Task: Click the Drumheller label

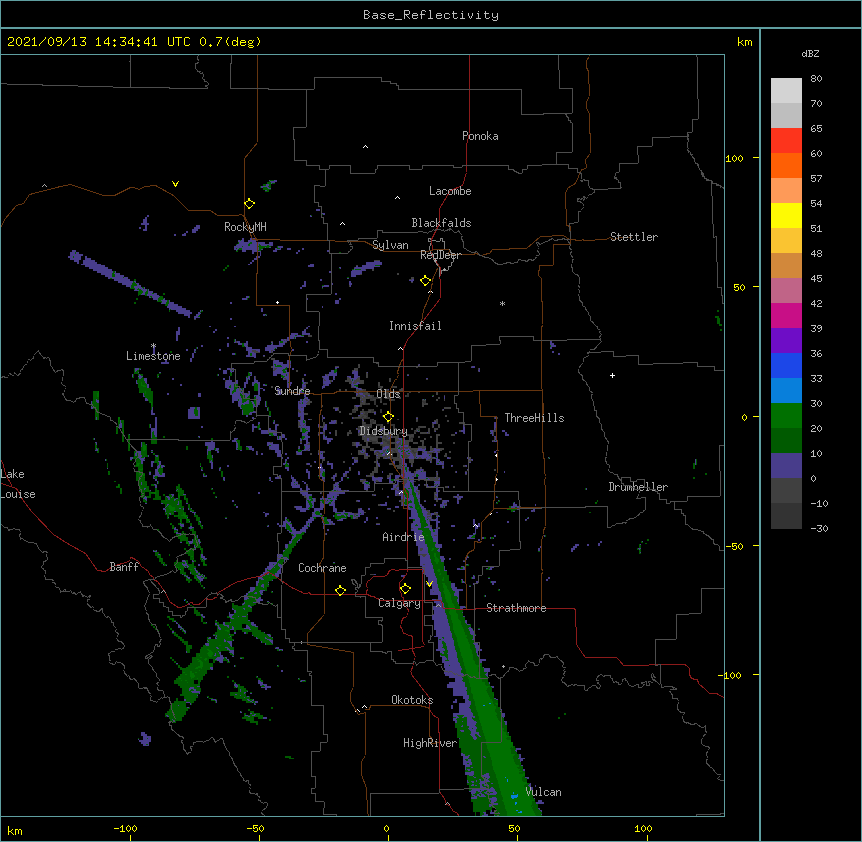Action: (638, 487)
